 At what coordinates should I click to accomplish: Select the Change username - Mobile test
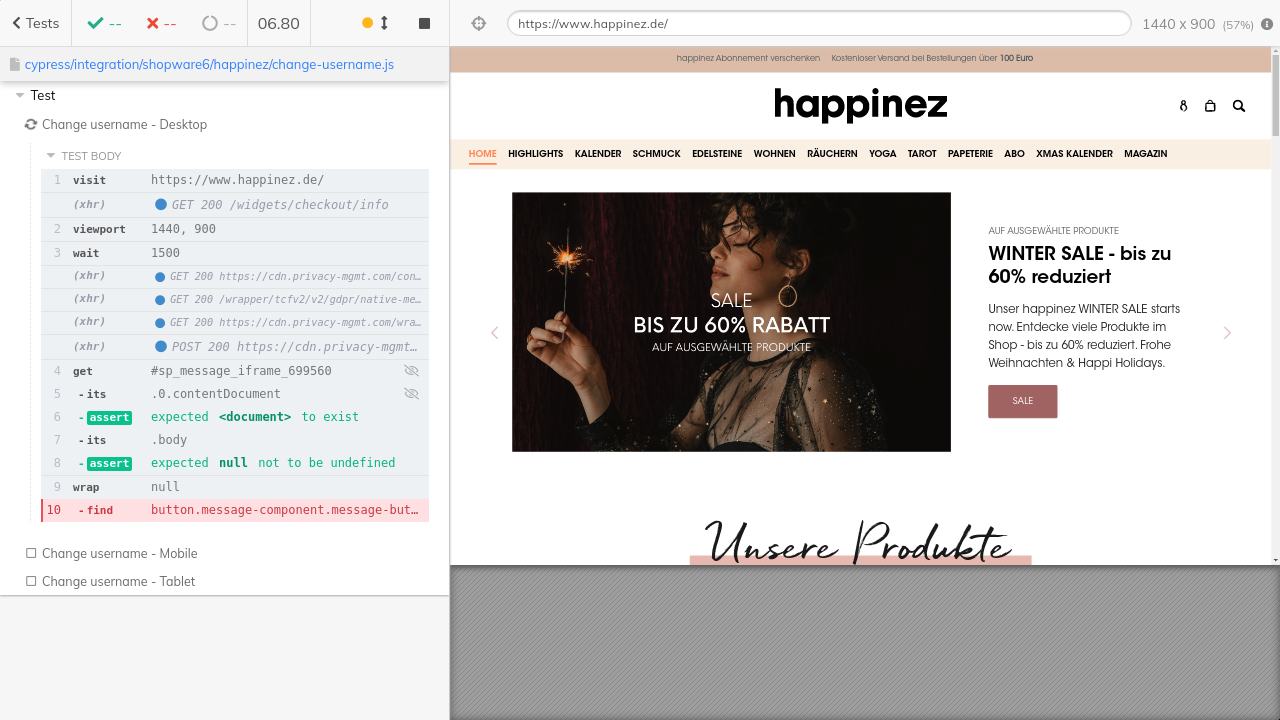pos(119,553)
